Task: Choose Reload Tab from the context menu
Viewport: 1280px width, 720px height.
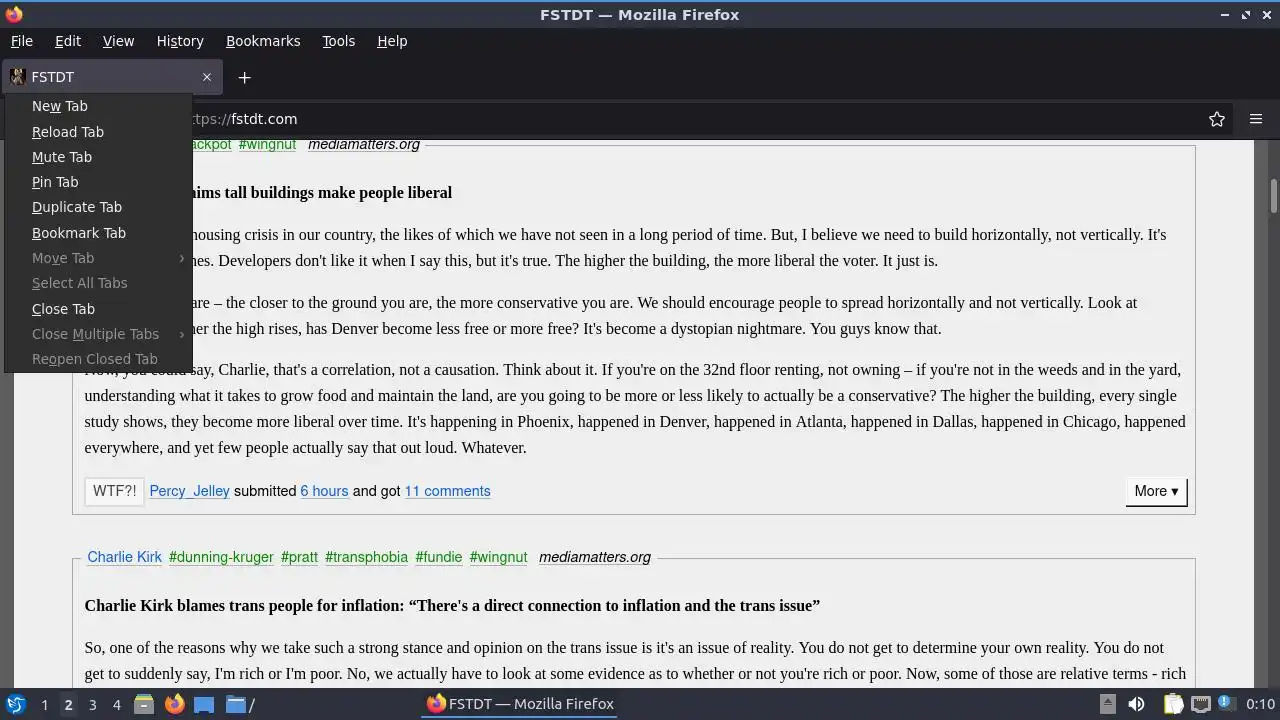Action: pyautogui.click(x=98, y=132)
